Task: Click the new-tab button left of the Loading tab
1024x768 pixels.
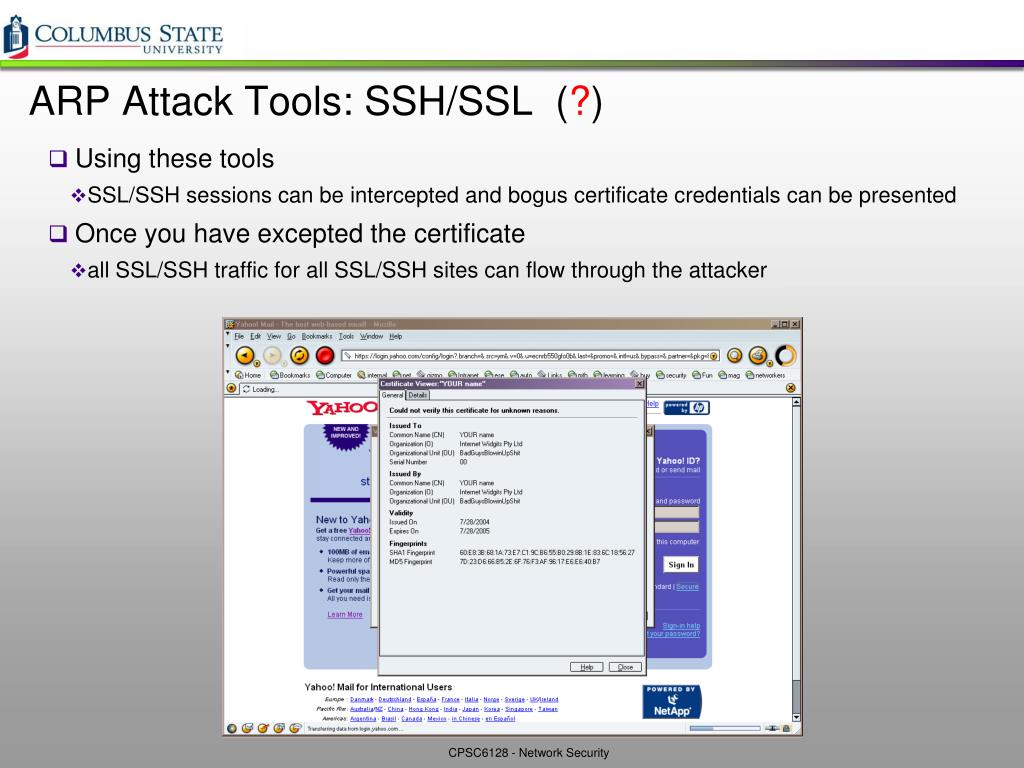Action: (x=231, y=388)
